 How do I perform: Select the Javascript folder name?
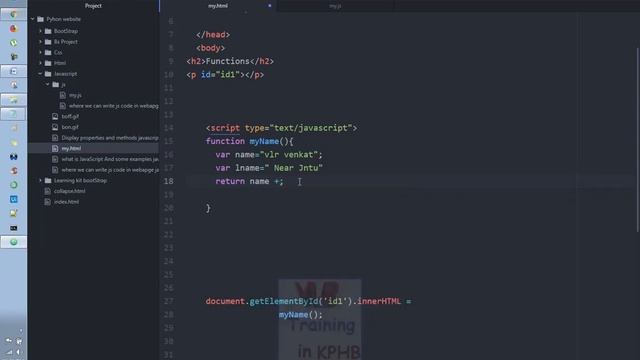[65, 74]
